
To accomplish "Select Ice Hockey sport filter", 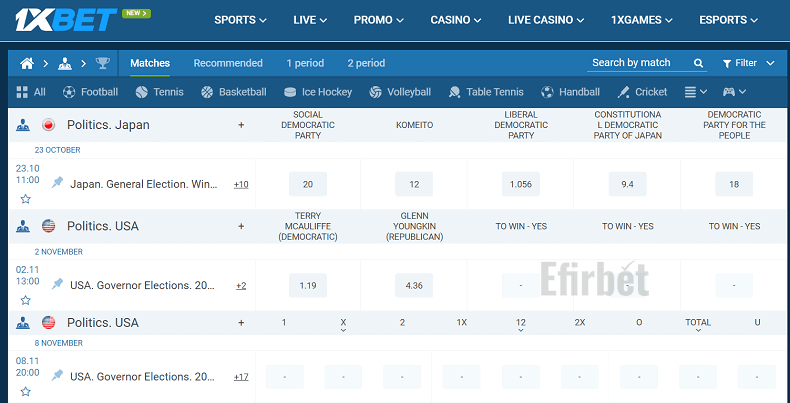I will pyautogui.click(x=317, y=92).
